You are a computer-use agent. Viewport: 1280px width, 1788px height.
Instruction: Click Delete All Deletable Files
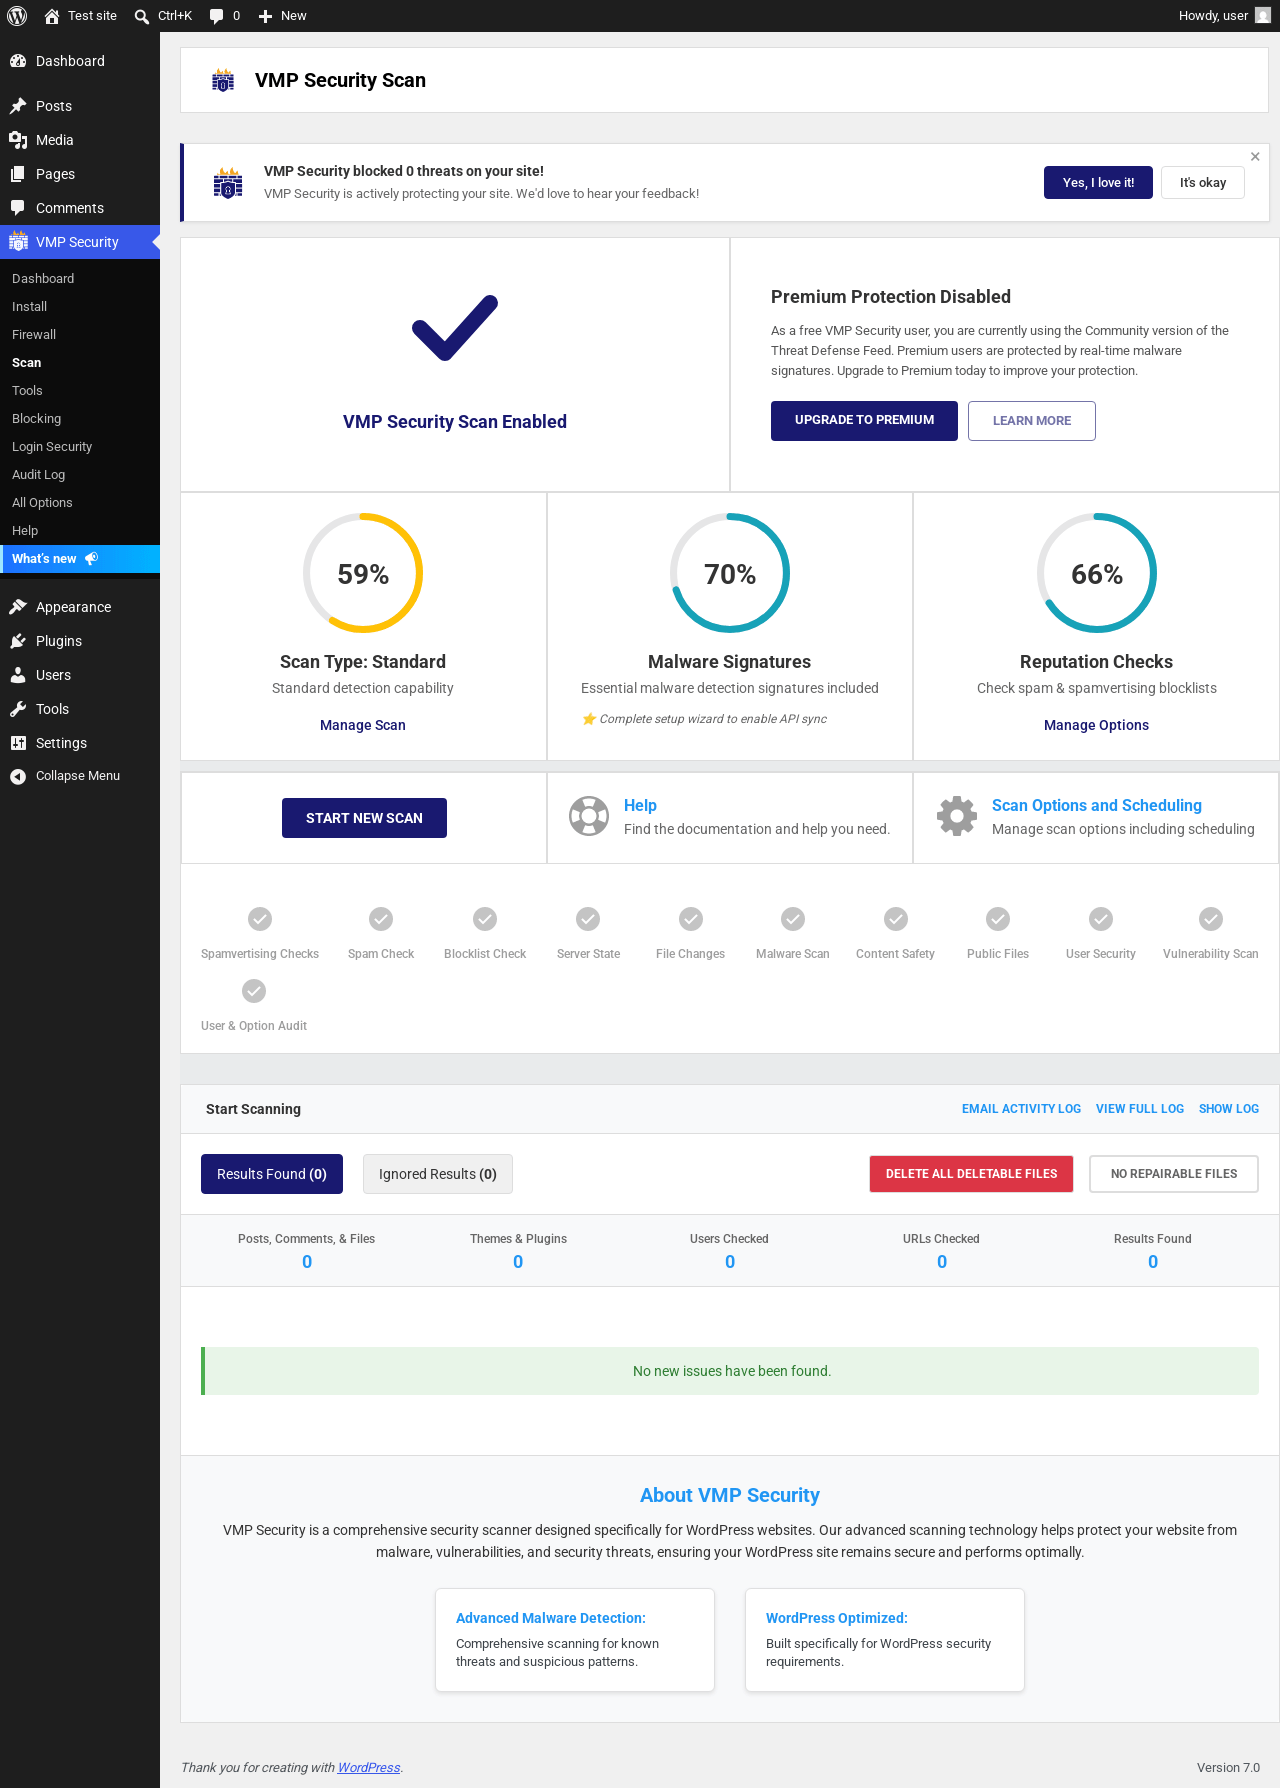(972, 1174)
